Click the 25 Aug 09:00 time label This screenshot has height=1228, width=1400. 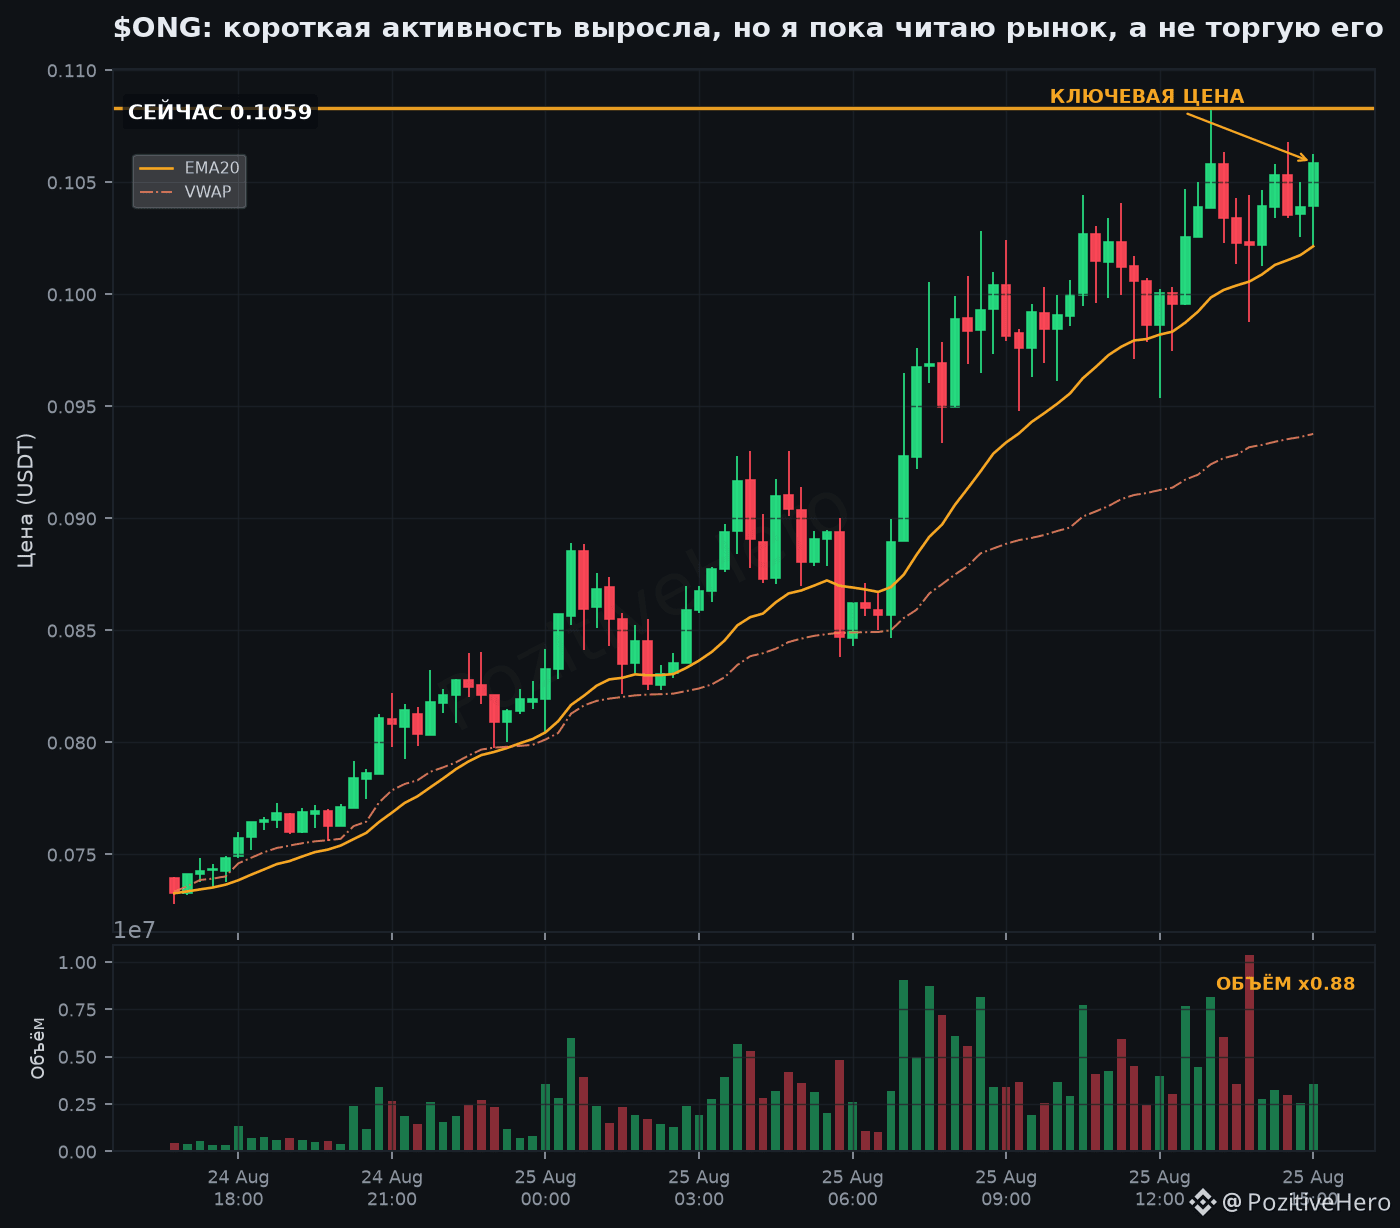point(1006,1188)
